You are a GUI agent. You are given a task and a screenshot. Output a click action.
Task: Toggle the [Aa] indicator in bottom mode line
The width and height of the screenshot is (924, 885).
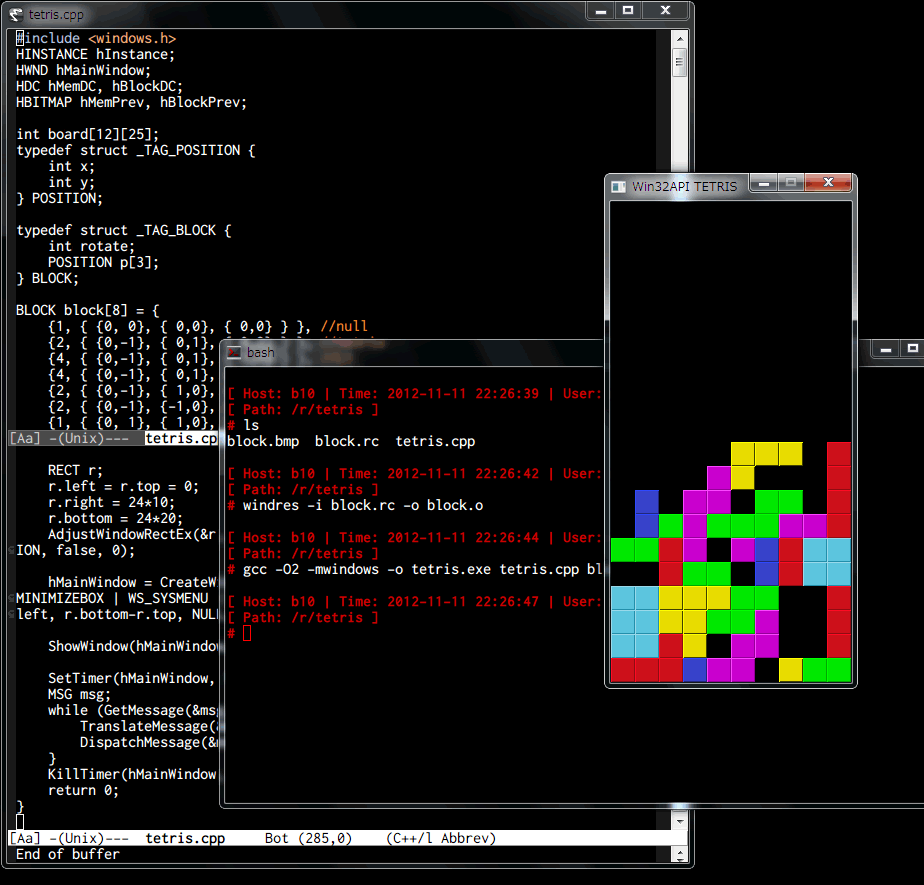[x=25, y=839]
